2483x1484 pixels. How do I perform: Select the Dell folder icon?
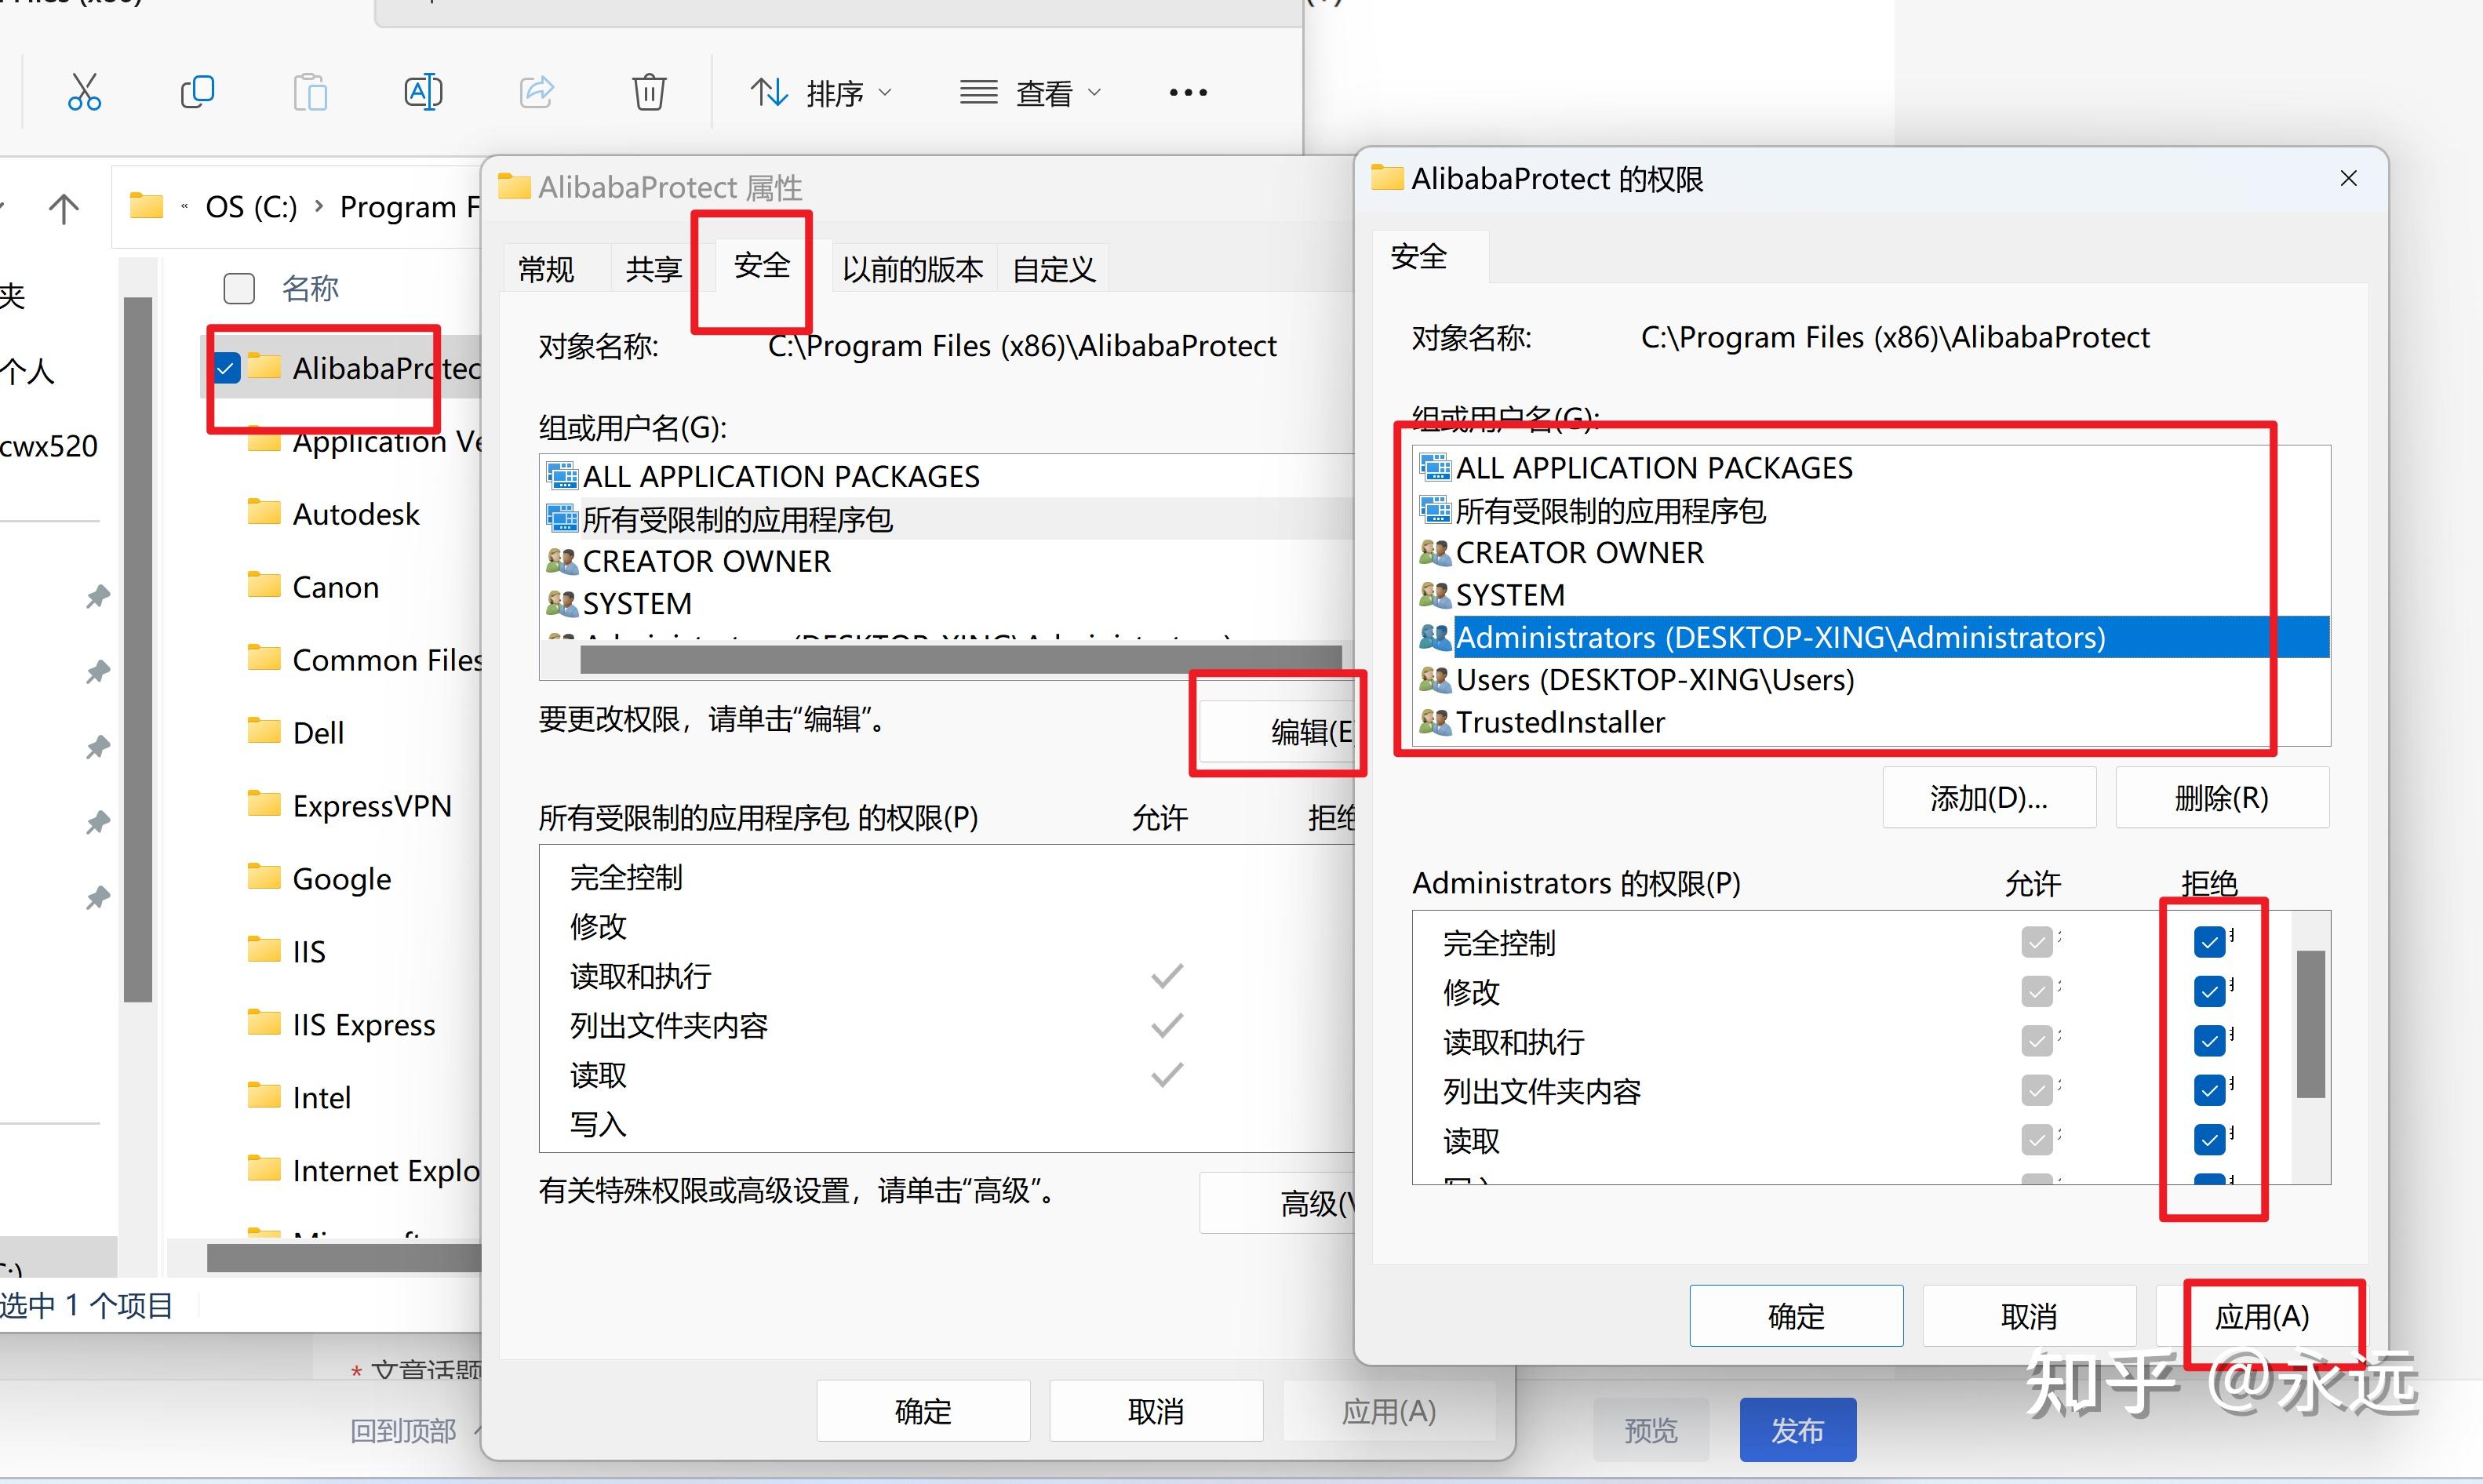264,731
